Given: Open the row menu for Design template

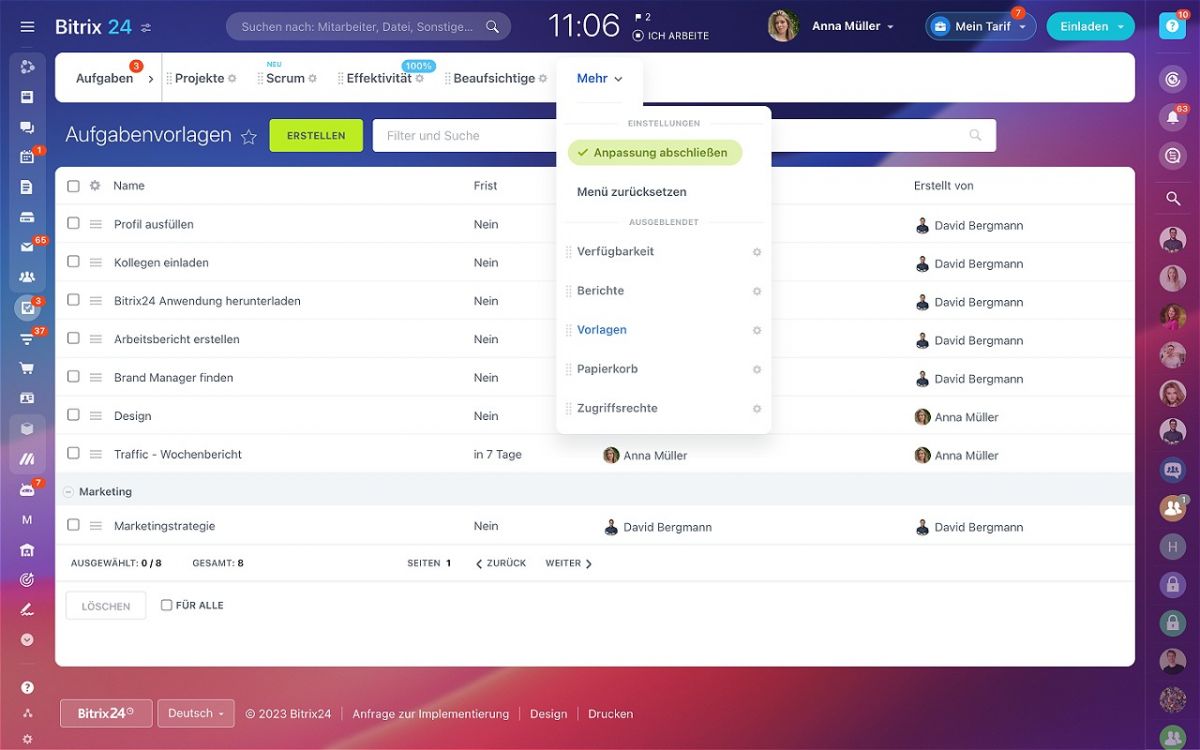Looking at the screenshot, I should coord(96,416).
